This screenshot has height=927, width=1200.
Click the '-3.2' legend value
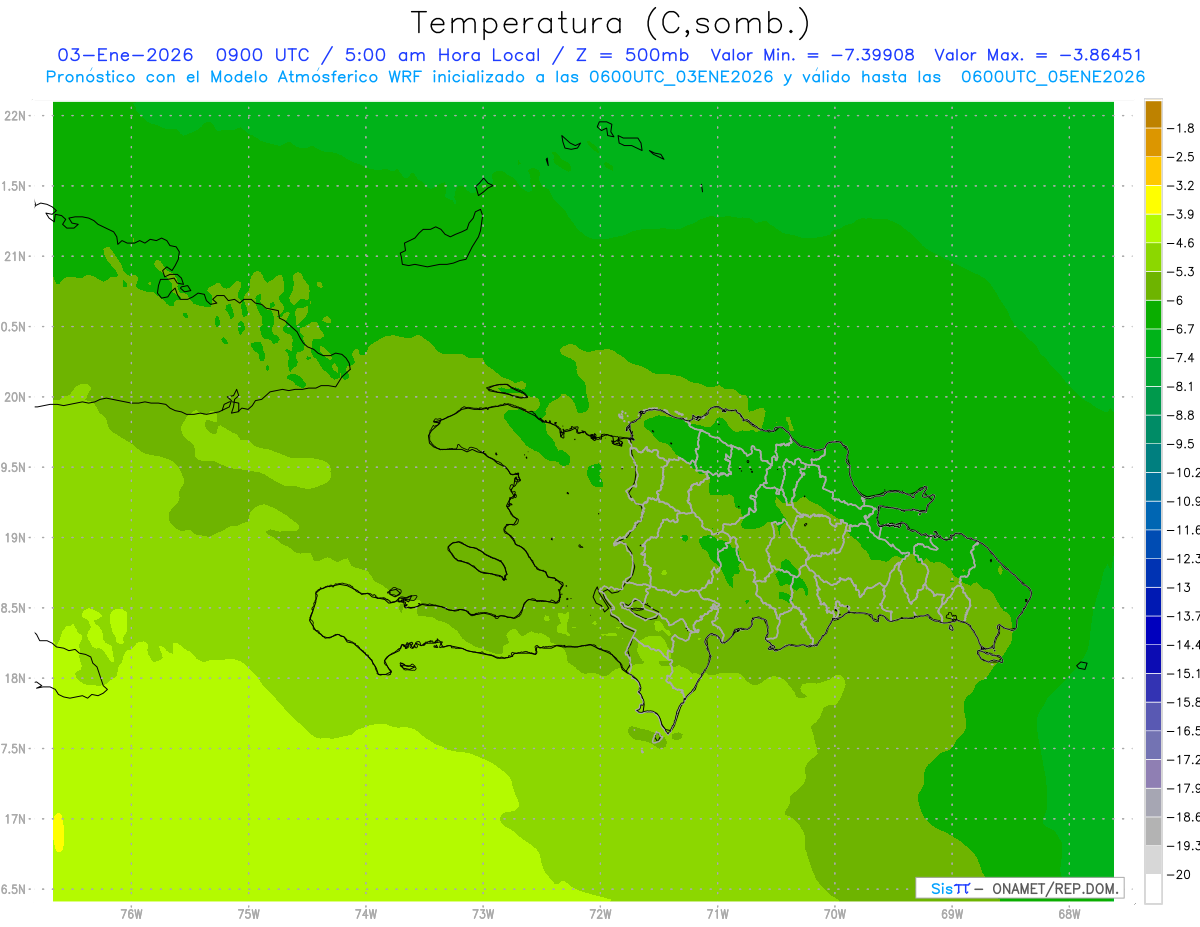coord(1181,186)
